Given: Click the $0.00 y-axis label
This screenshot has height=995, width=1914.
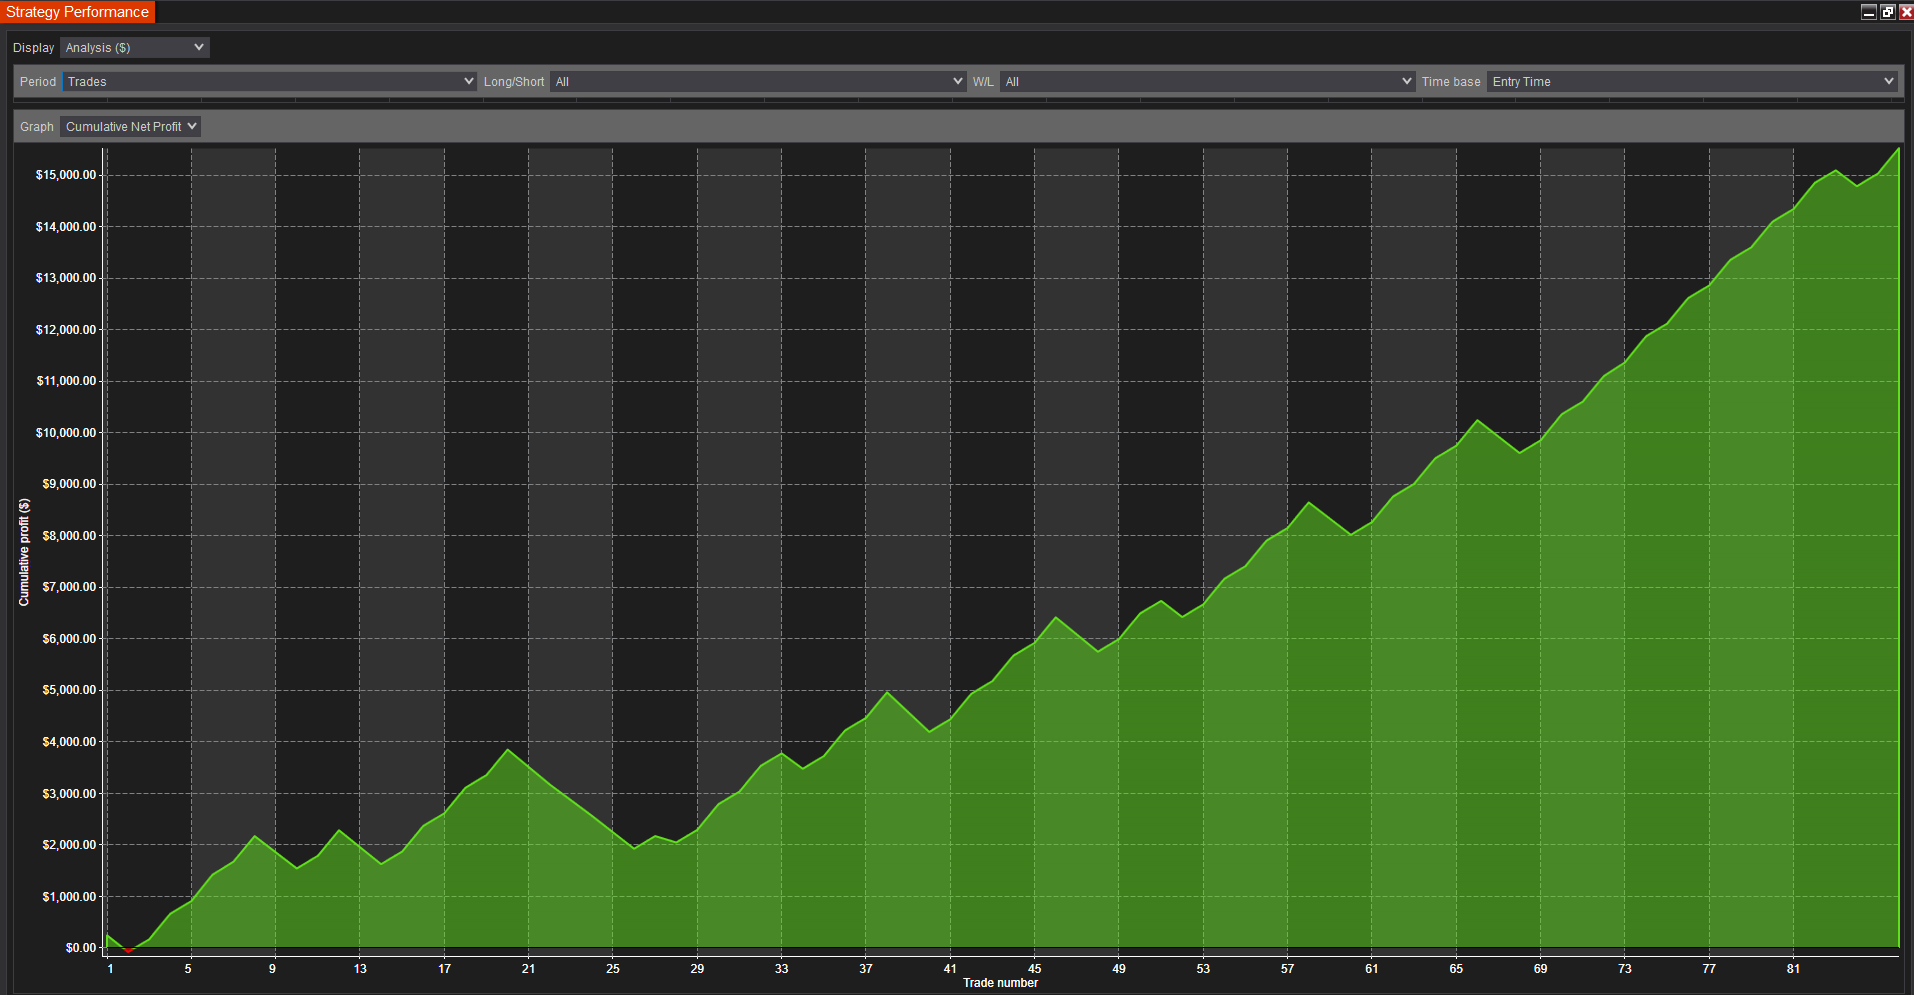Looking at the screenshot, I should [81, 948].
